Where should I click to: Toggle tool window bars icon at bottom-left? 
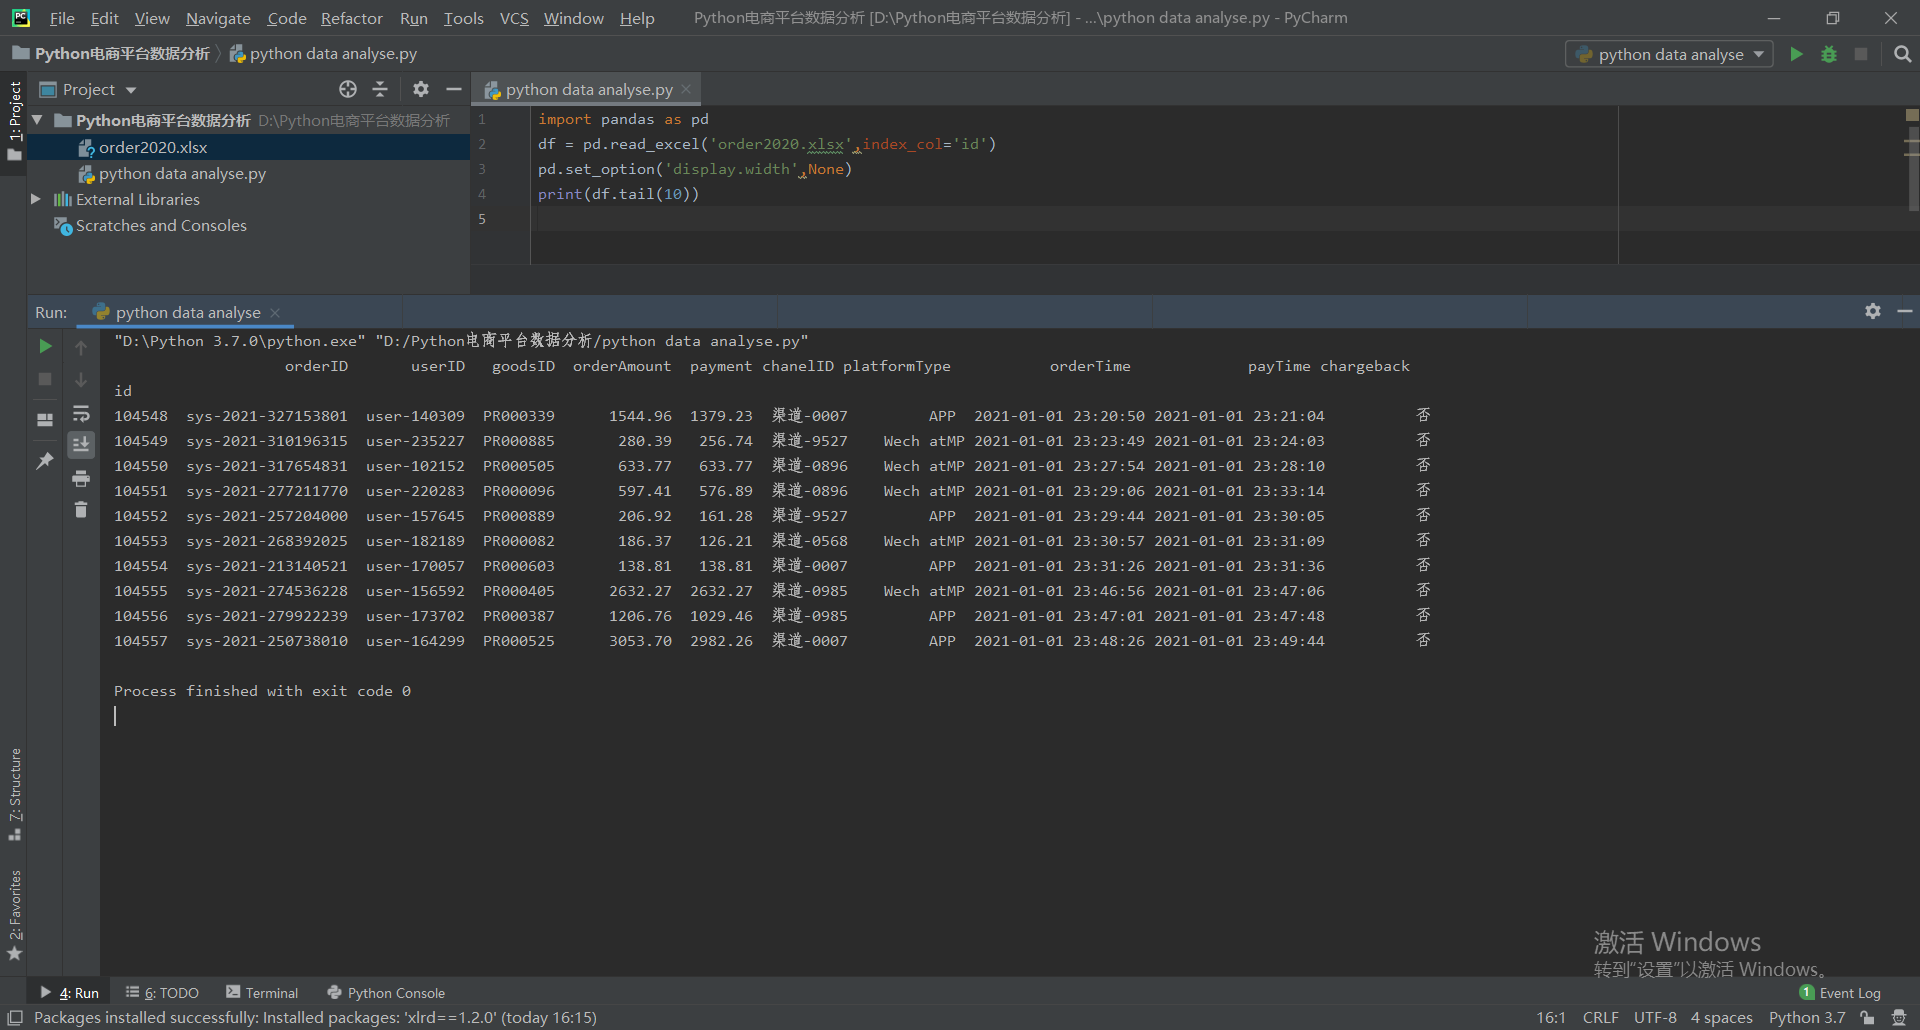coord(15,1018)
